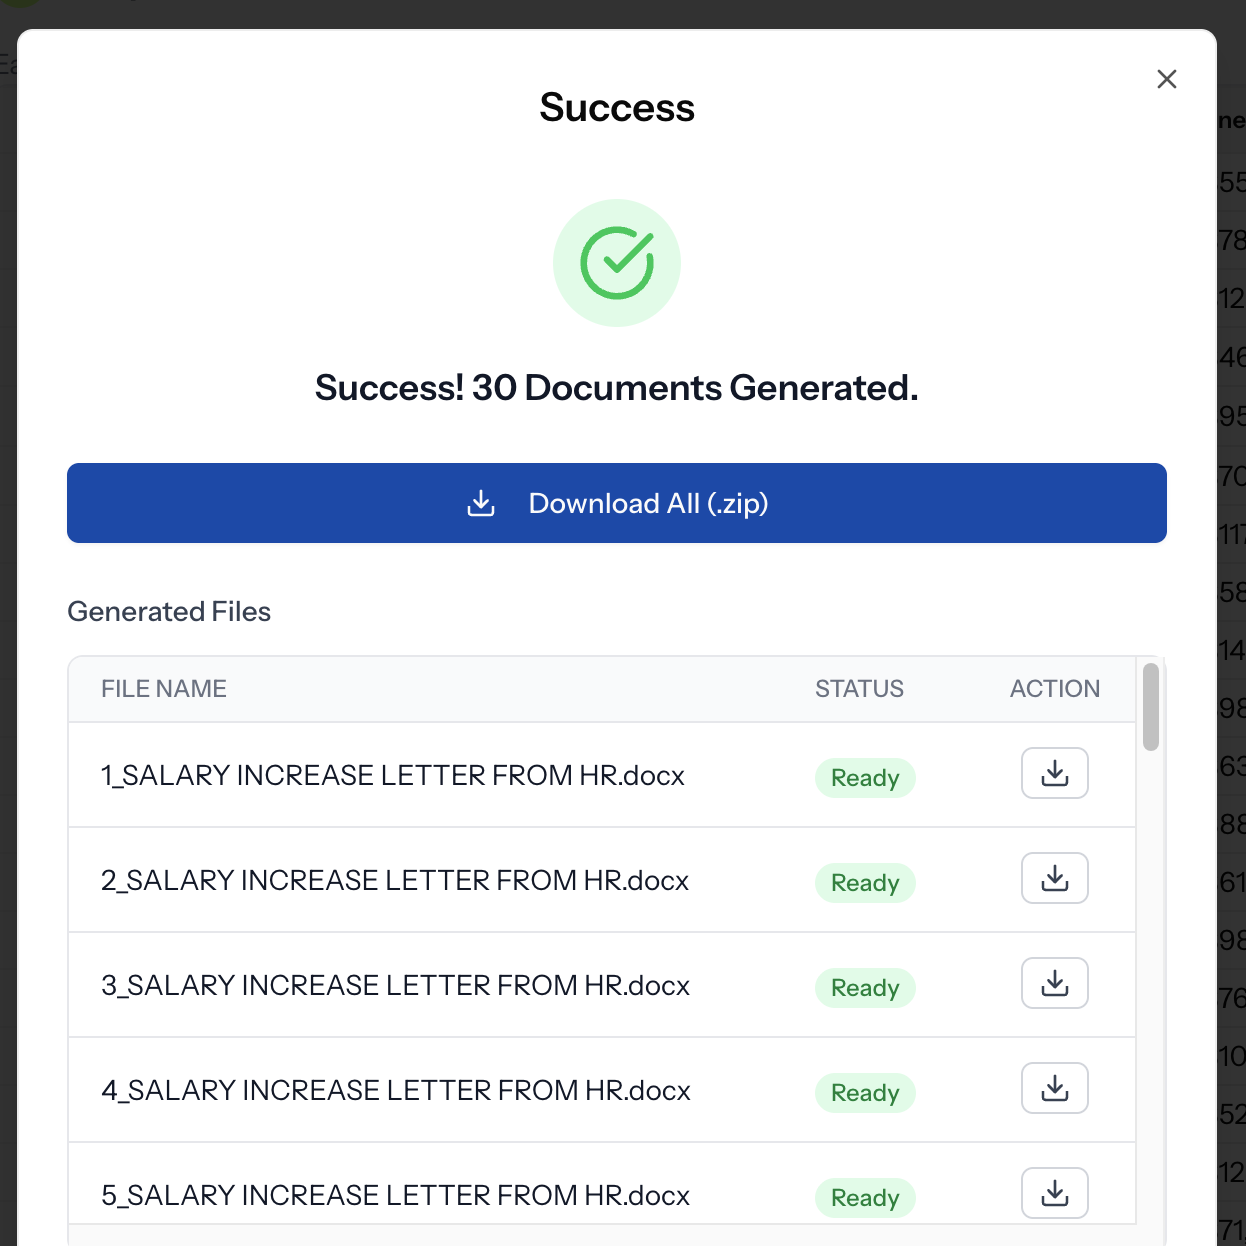Download the 2_SALARY INCREASE LETTER file
Screen dimensions: 1246x1246
[1054, 878]
